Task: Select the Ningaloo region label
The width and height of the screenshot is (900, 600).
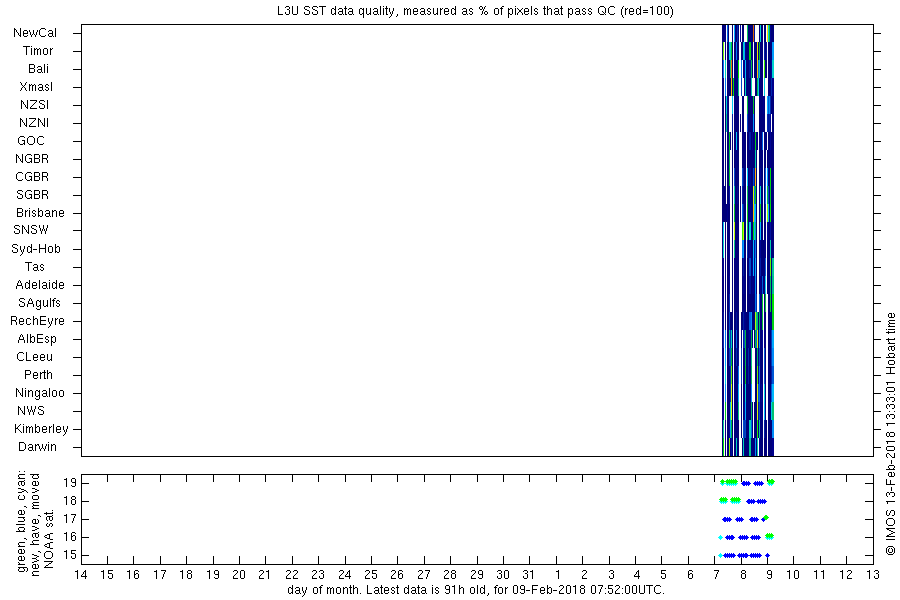Action: (40, 393)
